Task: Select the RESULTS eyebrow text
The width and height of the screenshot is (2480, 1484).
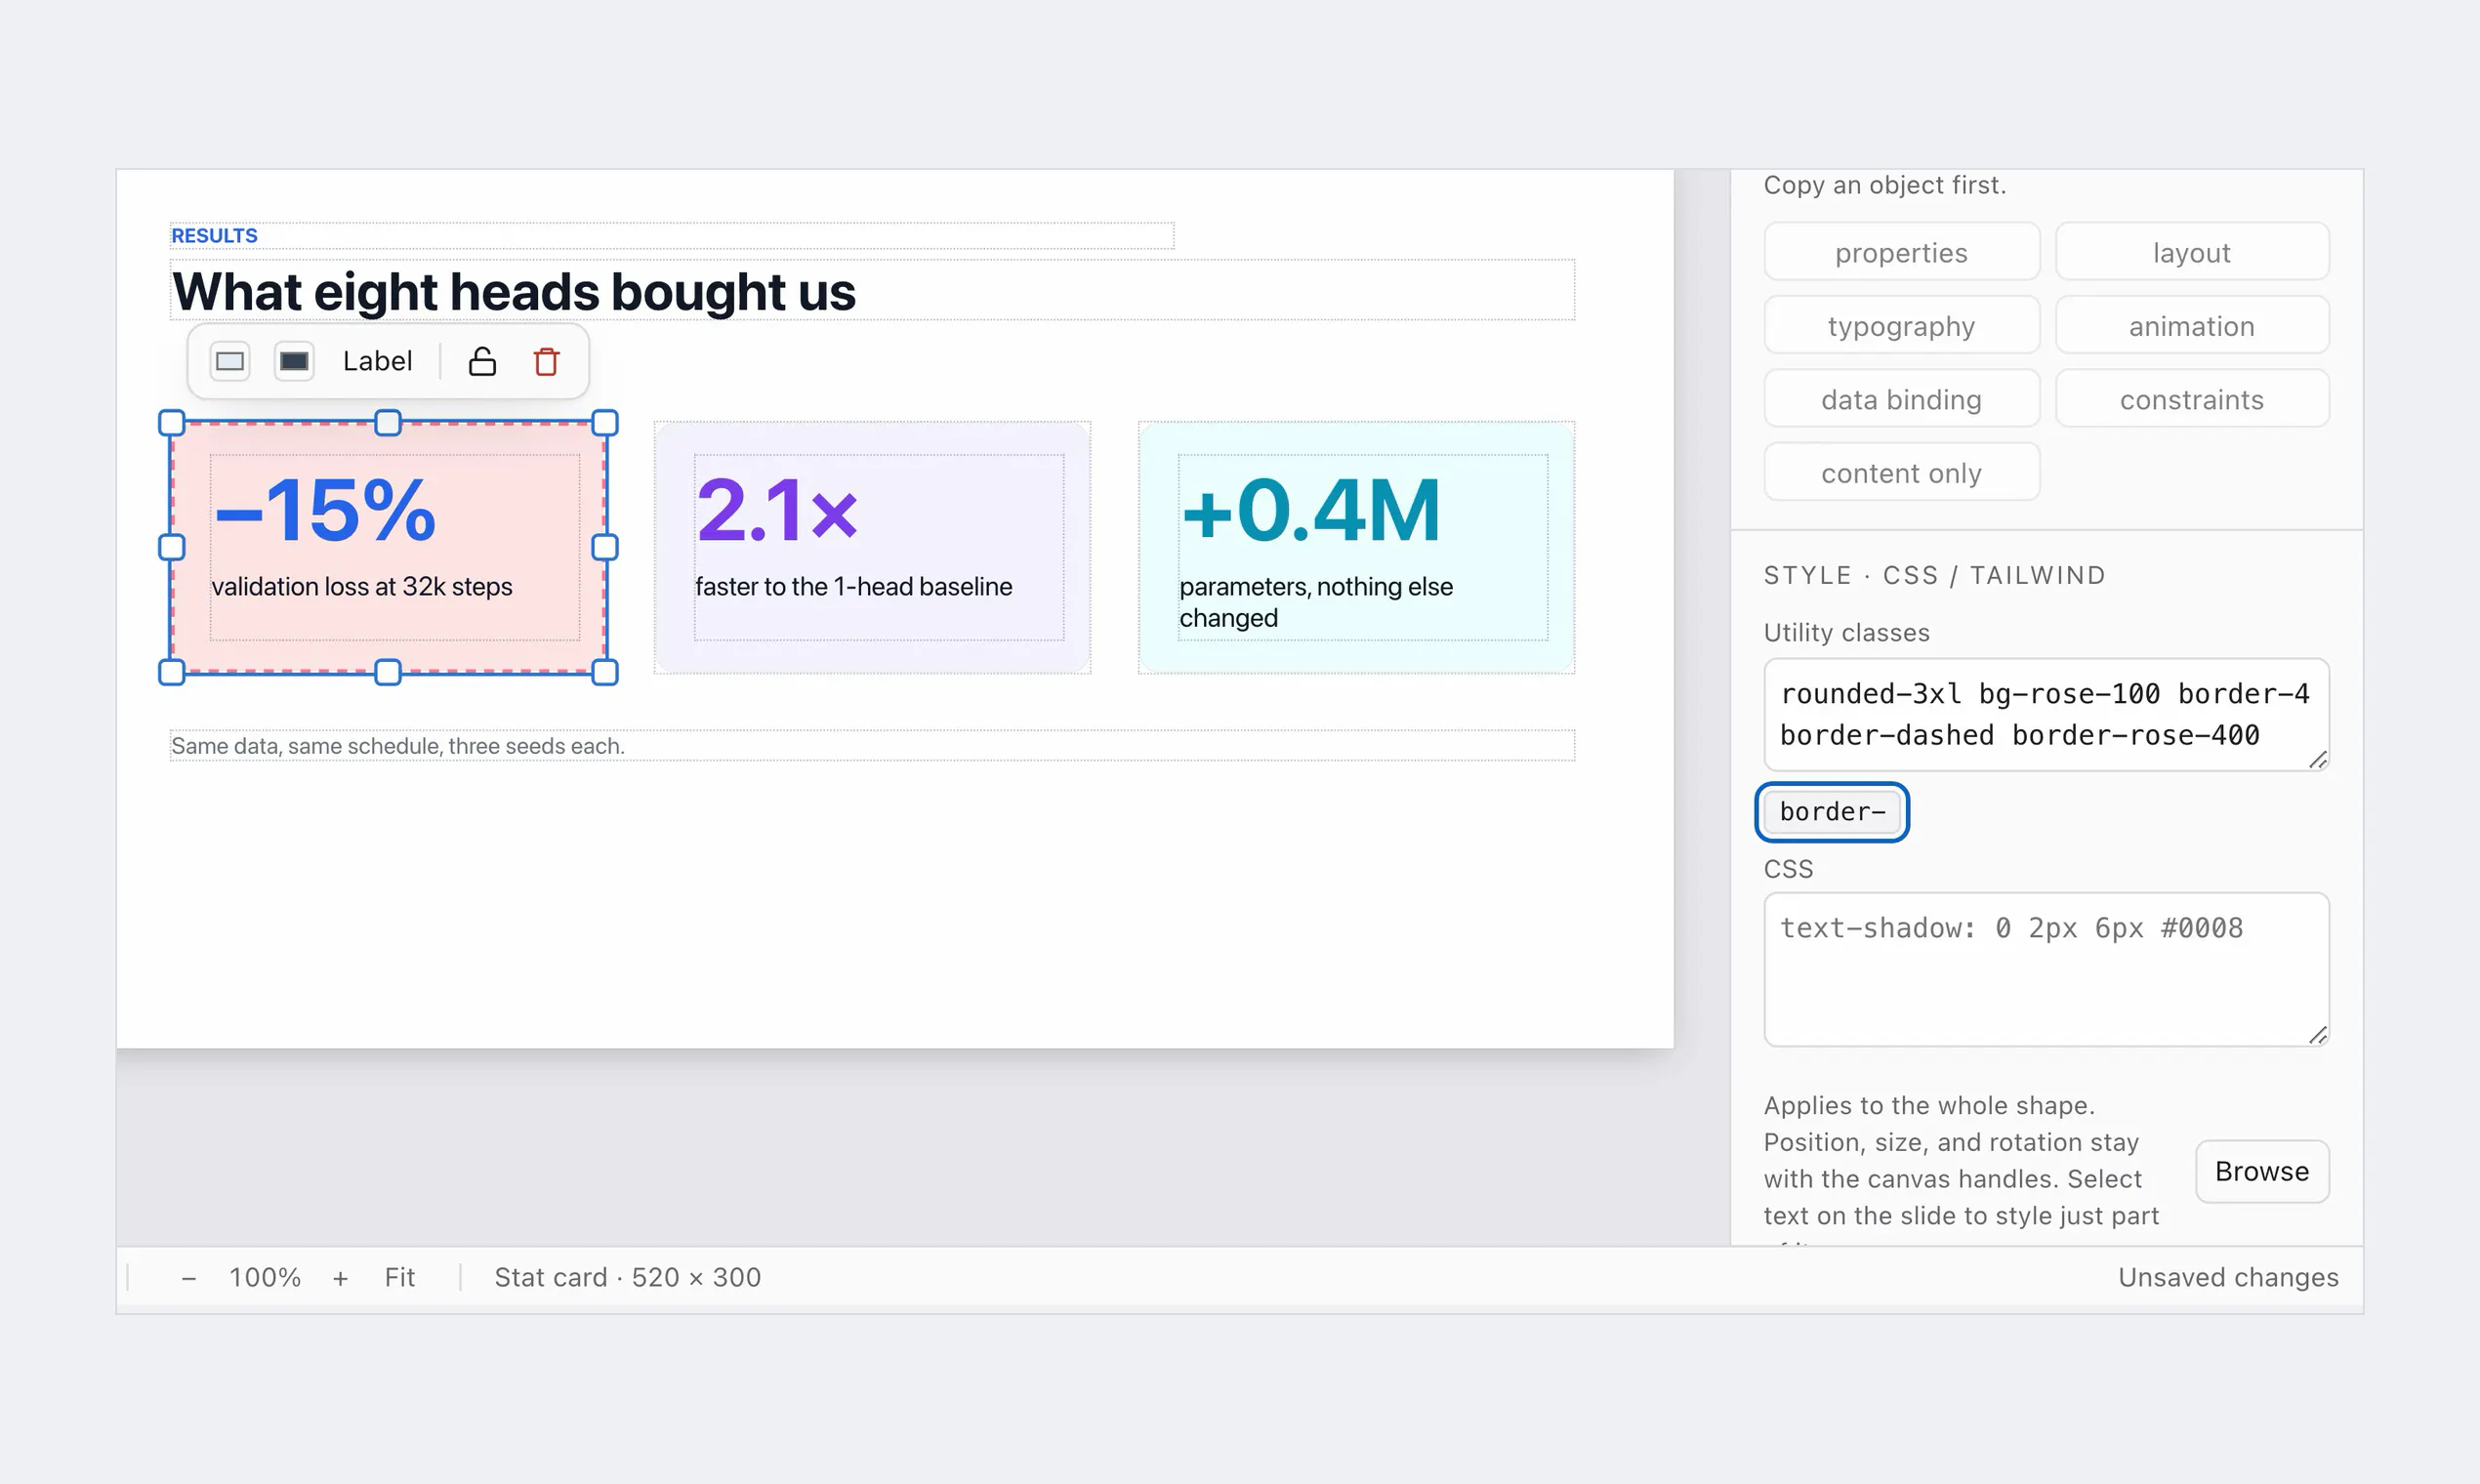Action: [214, 235]
